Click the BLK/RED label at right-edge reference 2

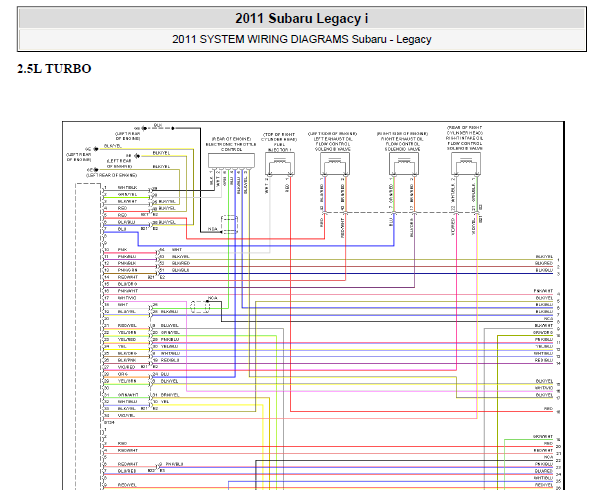(544, 263)
